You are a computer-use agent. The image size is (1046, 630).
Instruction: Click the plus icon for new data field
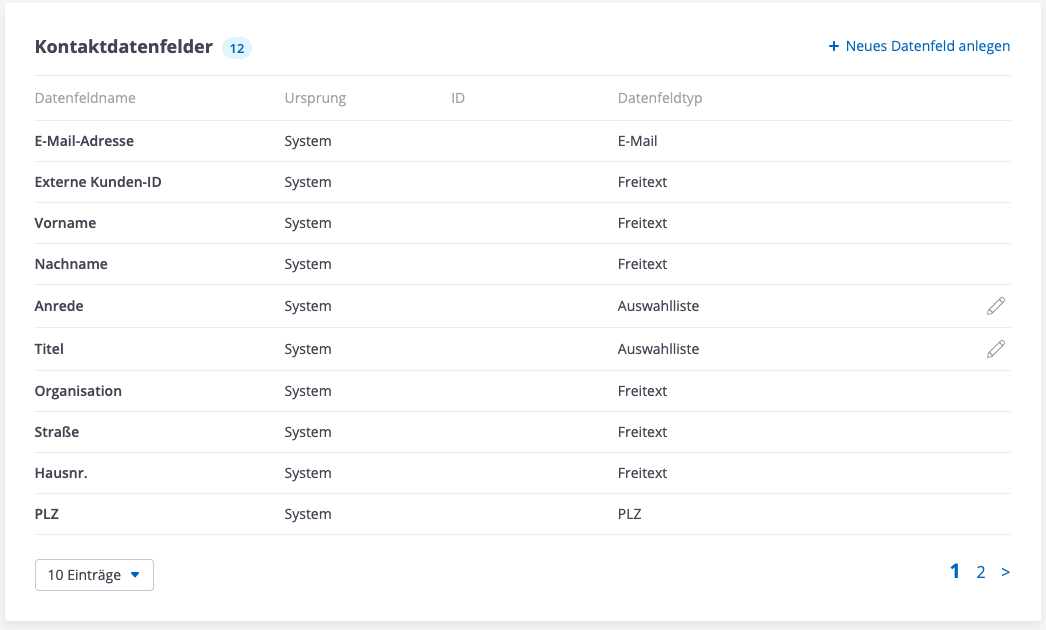click(x=834, y=46)
